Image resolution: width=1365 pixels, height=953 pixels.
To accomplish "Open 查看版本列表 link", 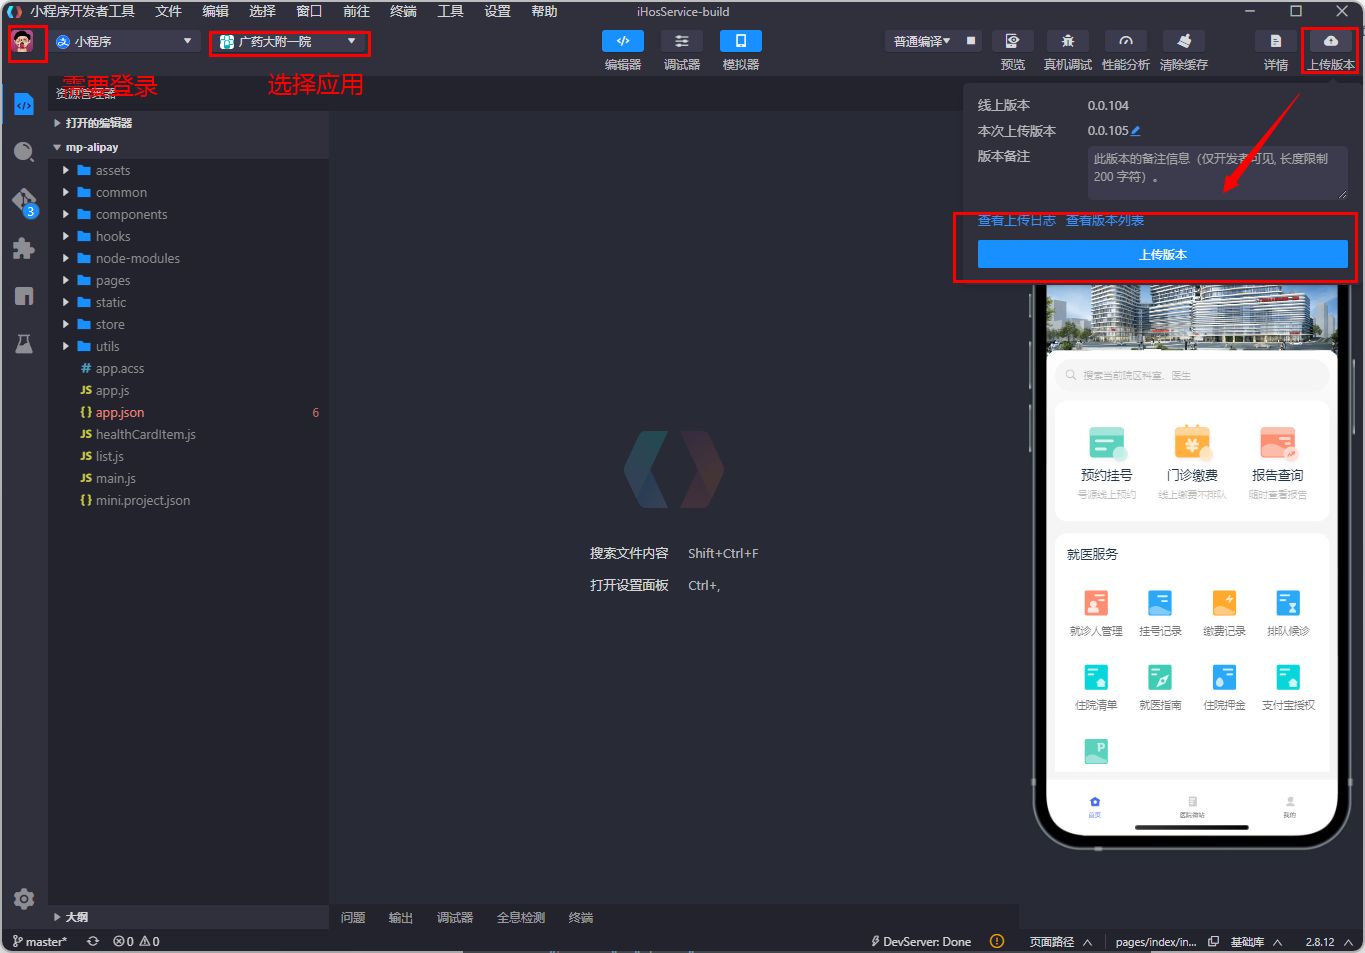I will point(1104,220).
